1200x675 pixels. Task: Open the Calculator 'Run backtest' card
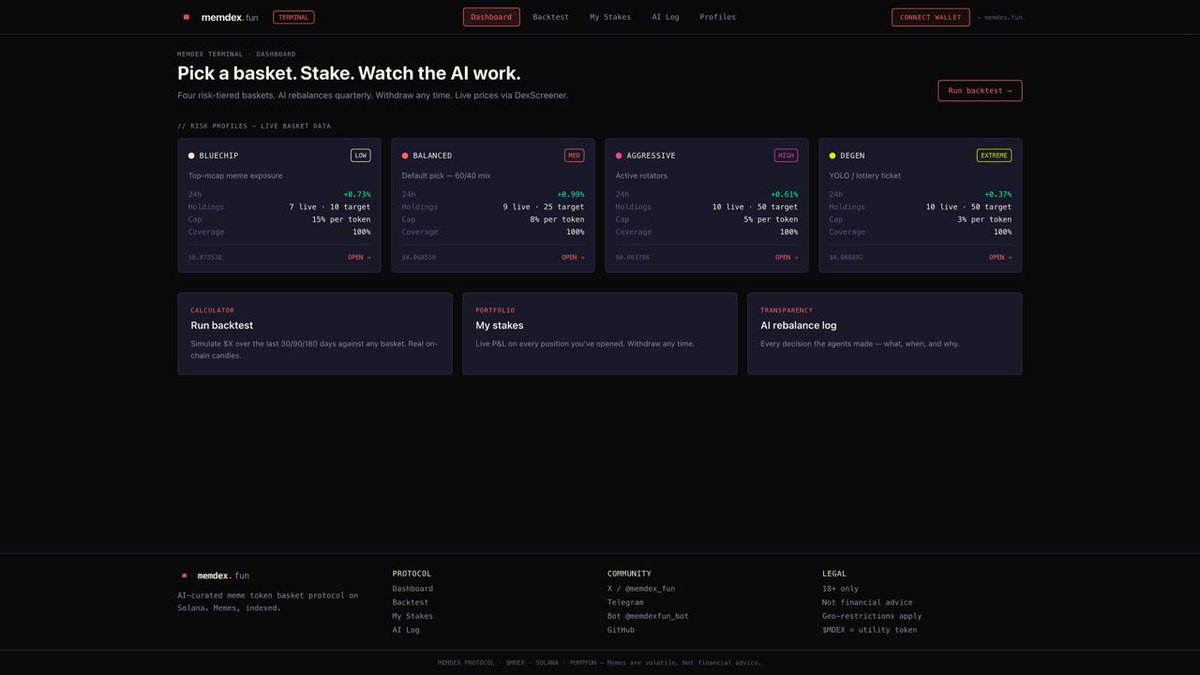click(x=315, y=334)
